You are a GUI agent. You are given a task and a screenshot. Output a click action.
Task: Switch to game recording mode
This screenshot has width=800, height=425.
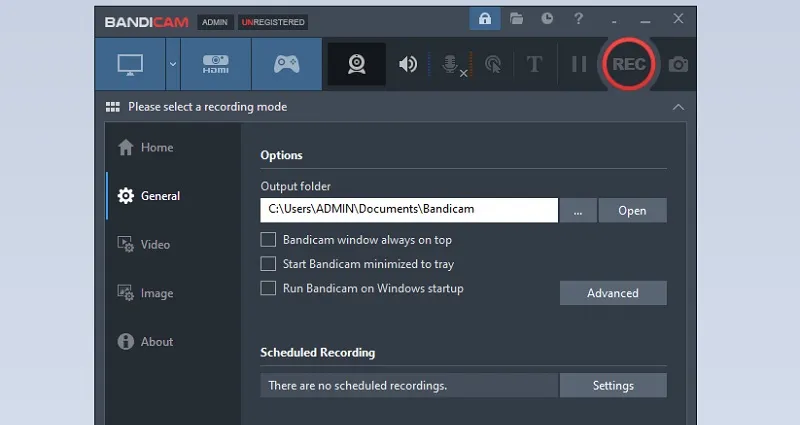(x=287, y=64)
